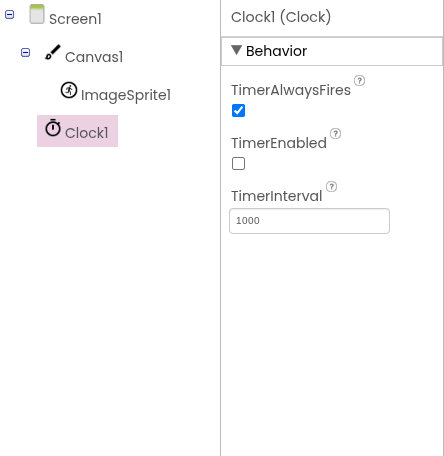Click the Canvas1 paintbrush icon
The image size is (444, 456).
(x=53, y=52)
